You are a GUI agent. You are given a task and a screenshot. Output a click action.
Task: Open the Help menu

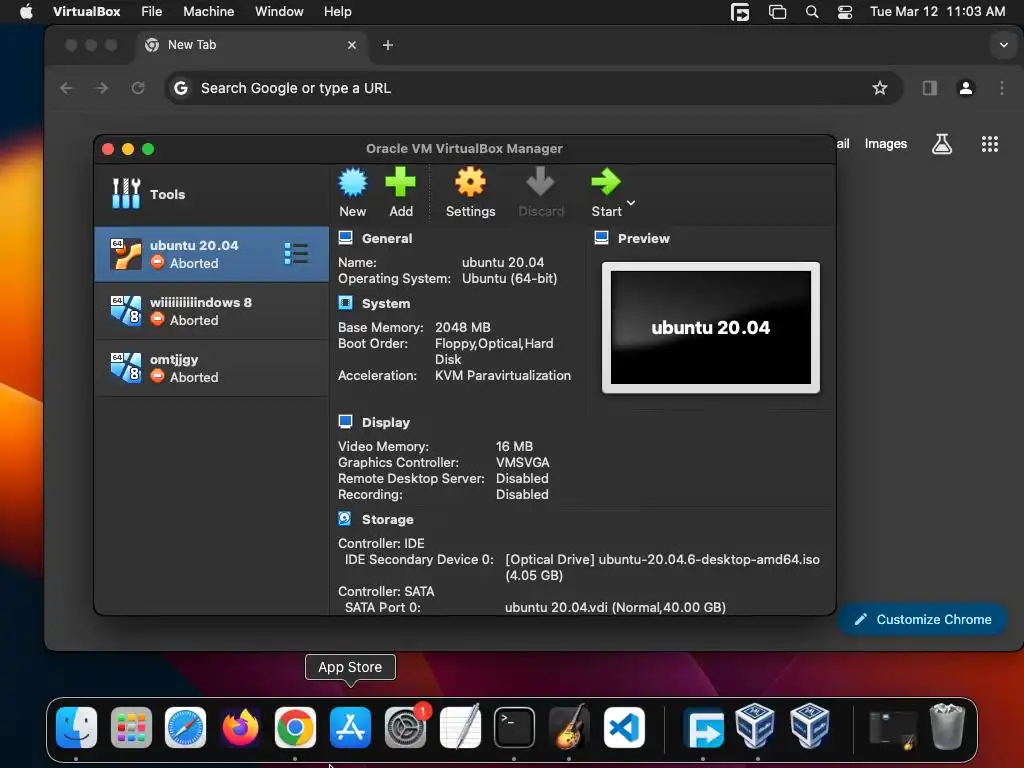pyautogui.click(x=338, y=12)
